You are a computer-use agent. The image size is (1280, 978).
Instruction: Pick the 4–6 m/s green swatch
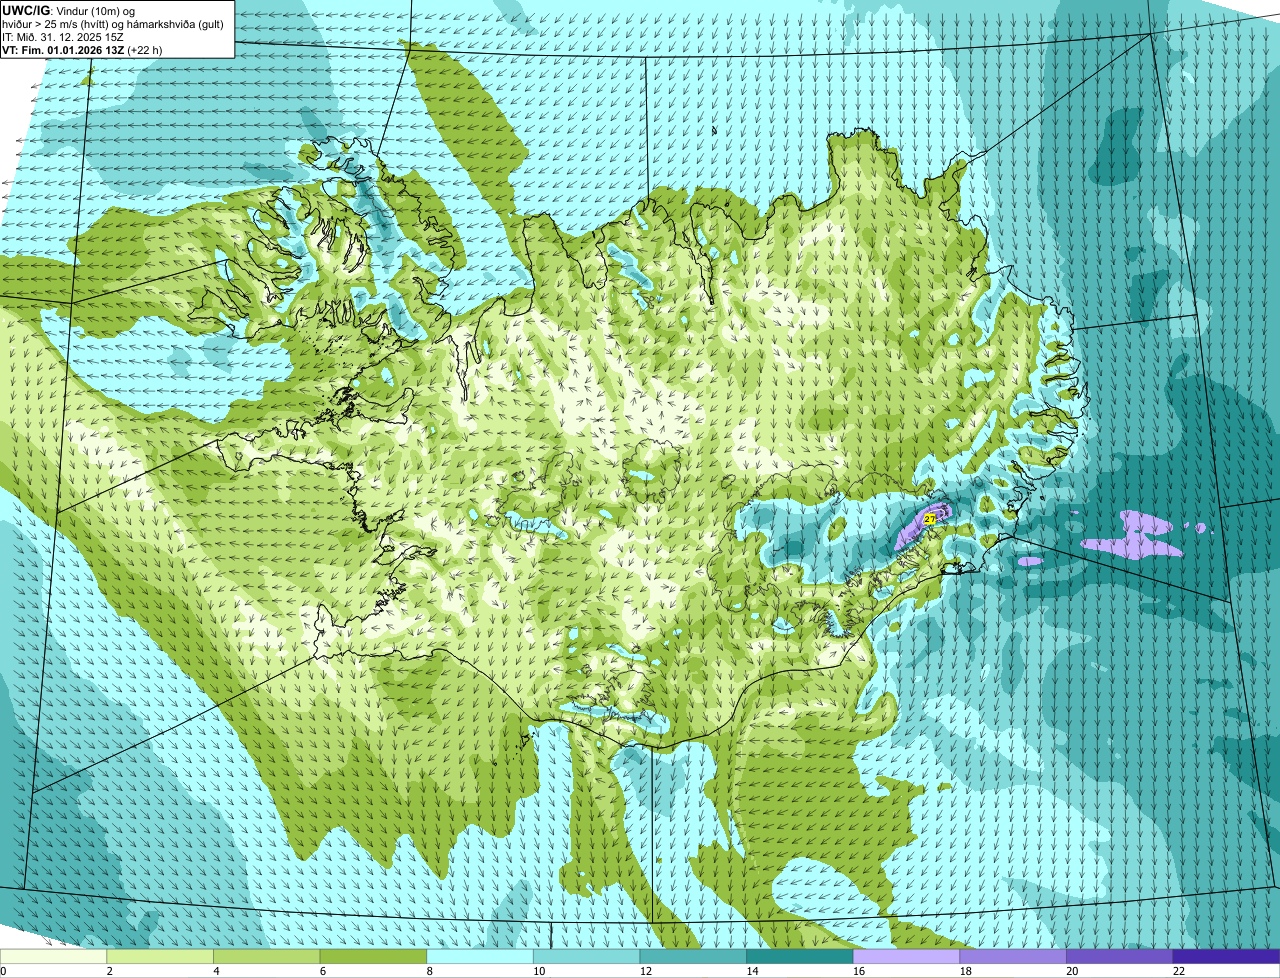[266, 956]
